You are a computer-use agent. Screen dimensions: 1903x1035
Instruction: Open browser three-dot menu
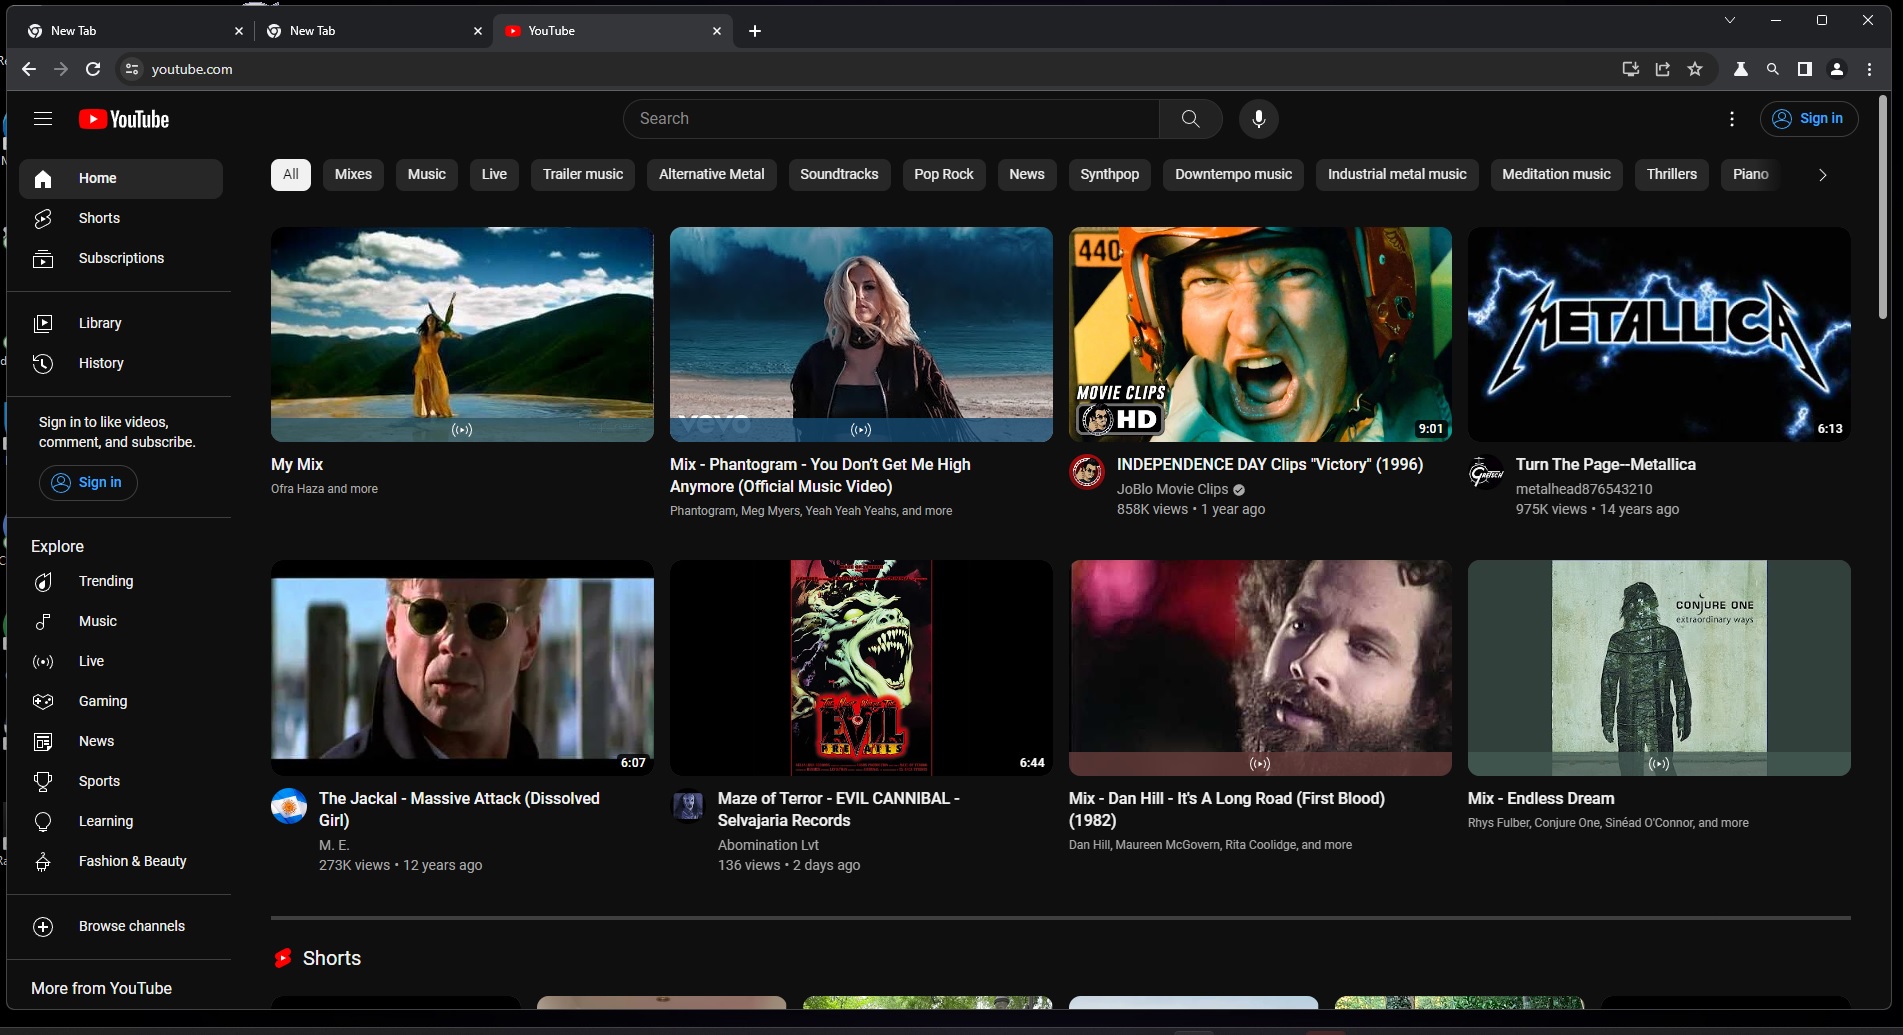(x=1869, y=69)
